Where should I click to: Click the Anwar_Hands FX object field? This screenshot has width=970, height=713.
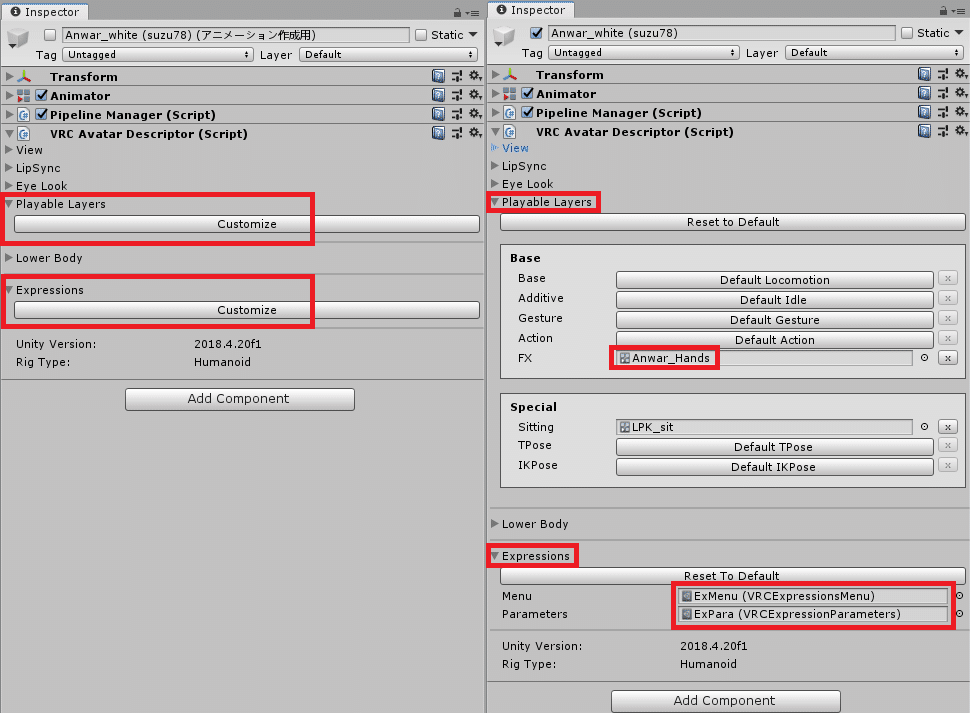coord(764,358)
